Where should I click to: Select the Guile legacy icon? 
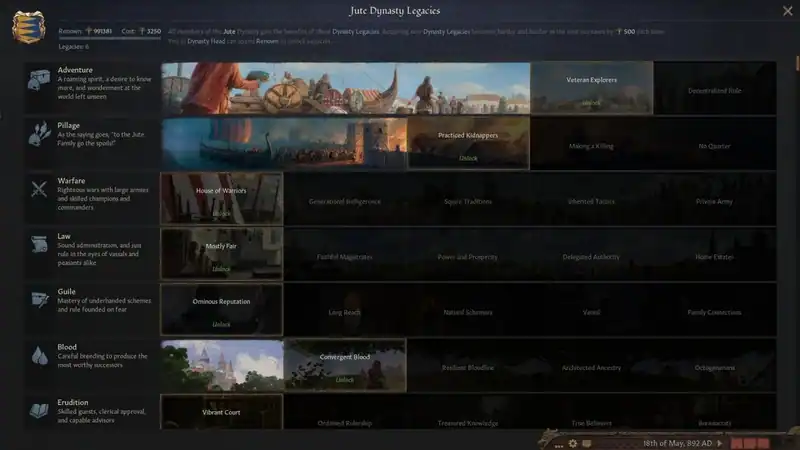point(39,299)
